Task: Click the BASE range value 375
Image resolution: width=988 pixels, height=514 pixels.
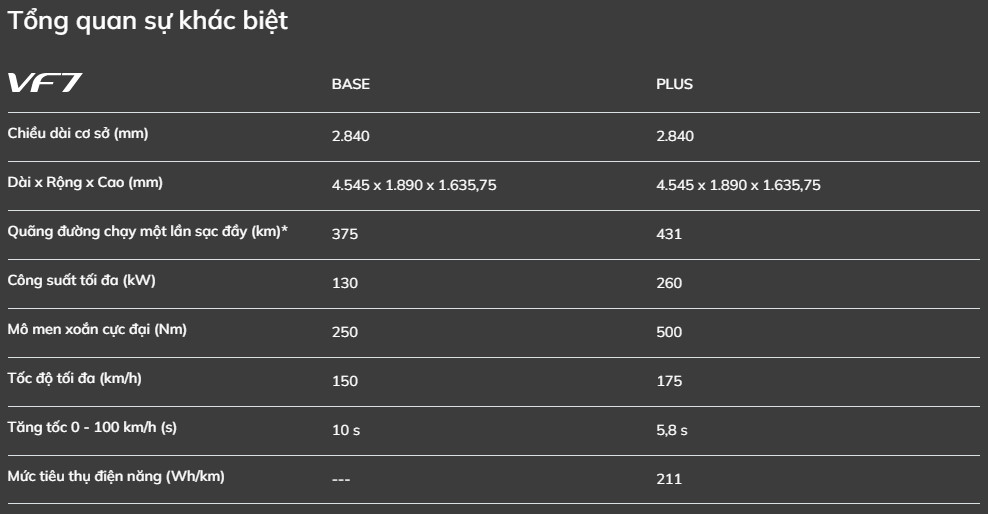Action: click(x=345, y=234)
